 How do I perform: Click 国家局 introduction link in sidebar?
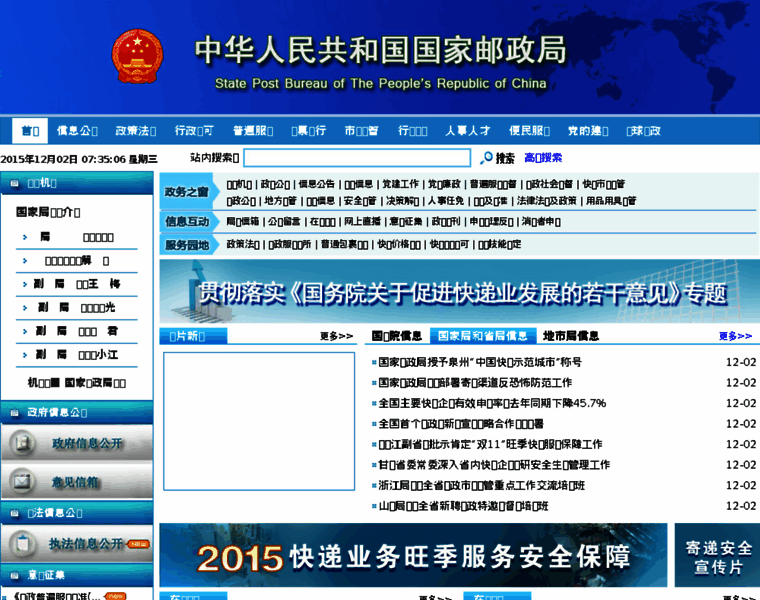click(48, 212)
